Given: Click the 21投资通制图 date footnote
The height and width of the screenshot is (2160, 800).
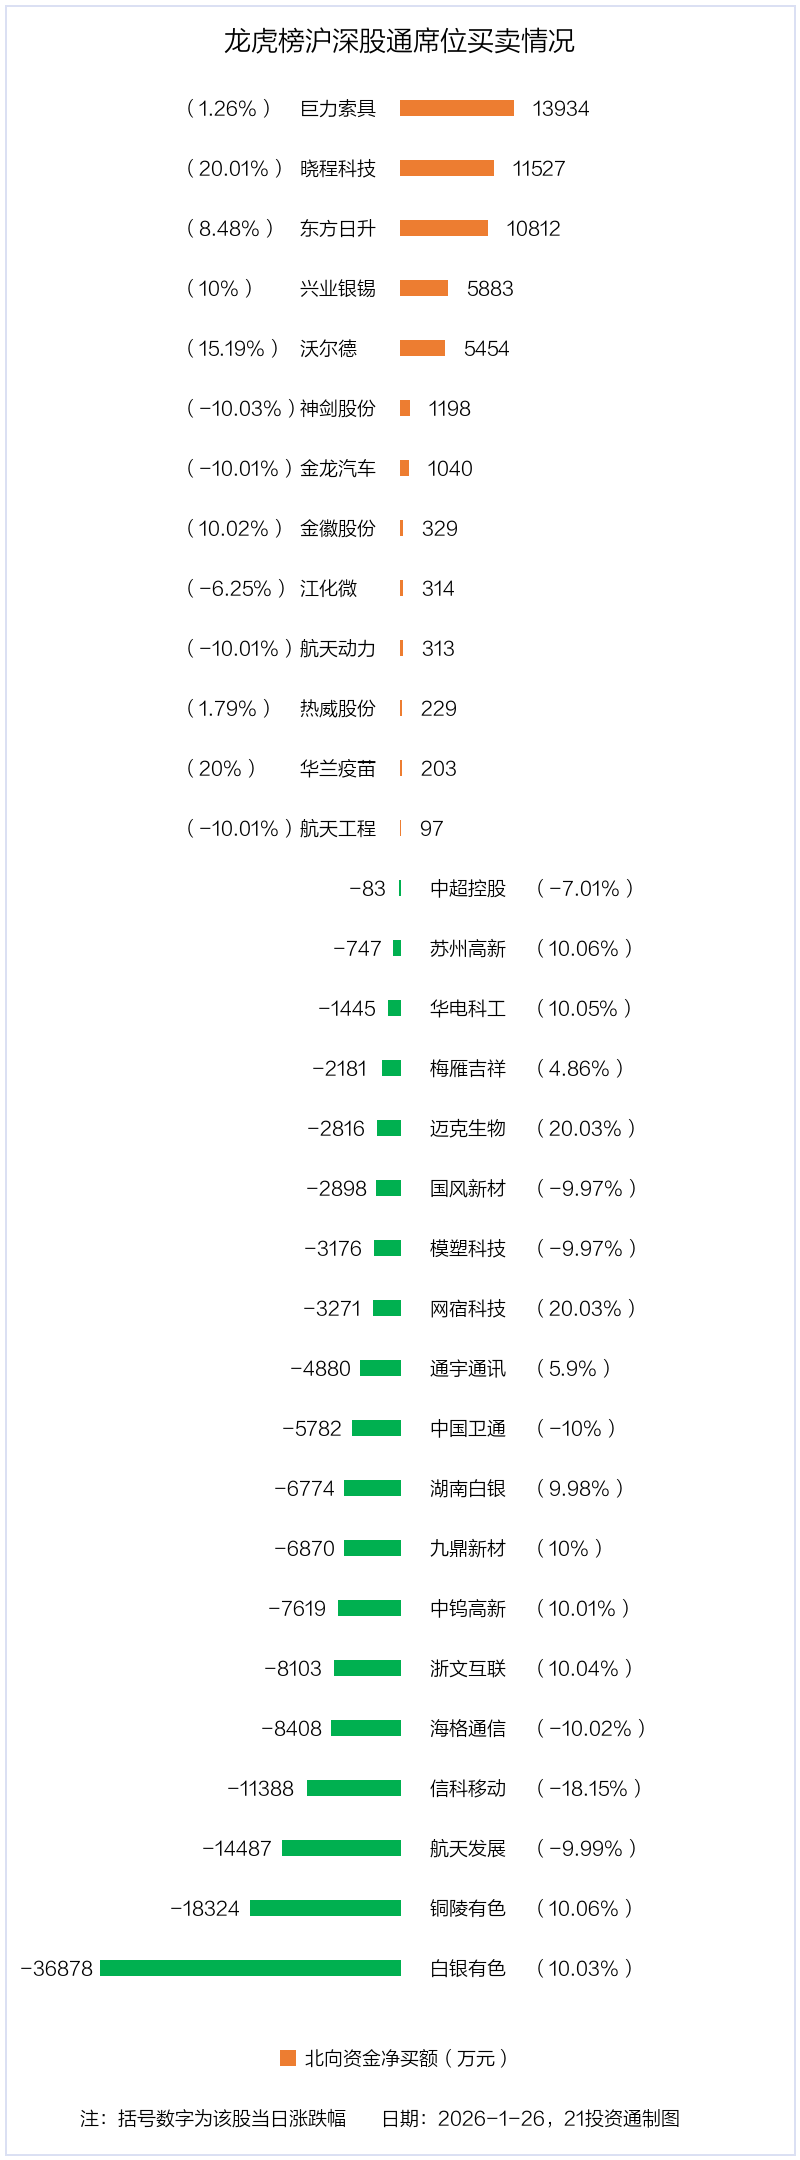Looking at the screenshot, I should [531, 2118].
